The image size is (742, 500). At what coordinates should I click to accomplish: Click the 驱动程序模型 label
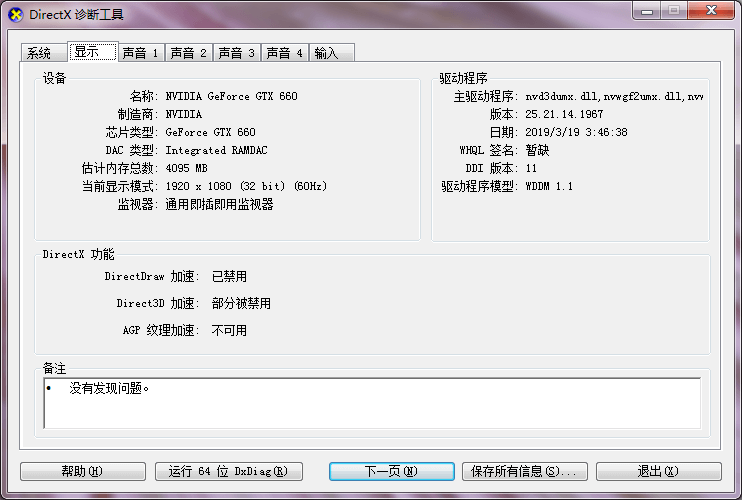(479, 186)
